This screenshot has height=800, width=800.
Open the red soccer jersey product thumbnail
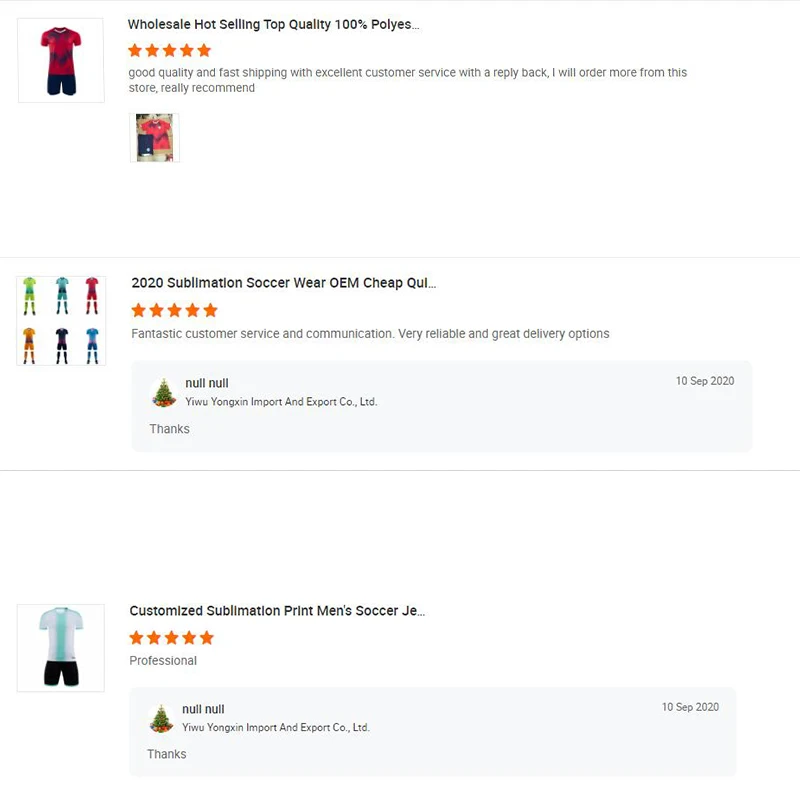61,60
